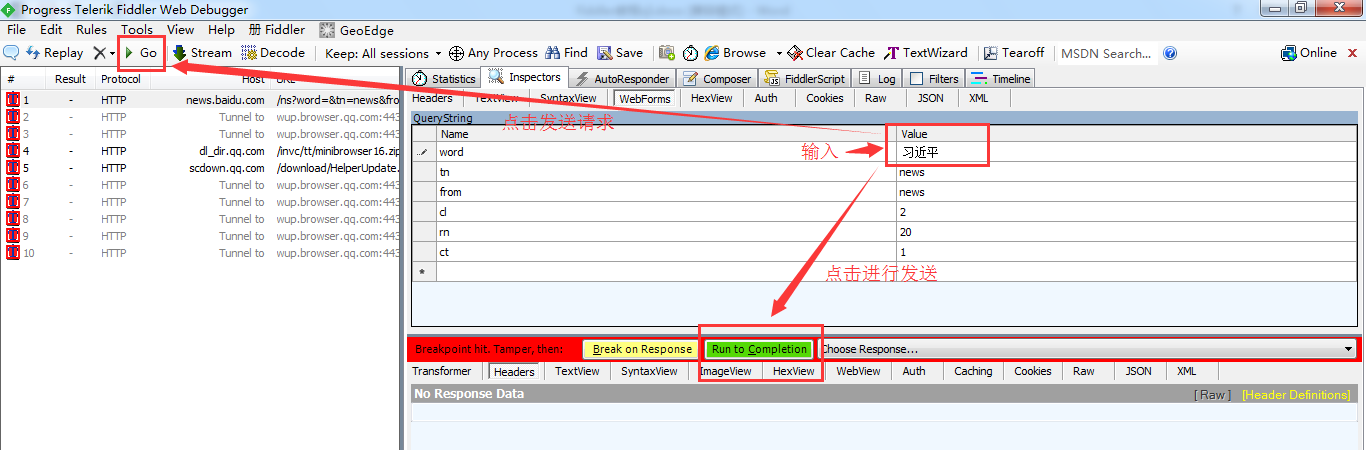Click the Go button to resume sessions
The height and width of the screenshot is (450, 1366).
[140, 53]
